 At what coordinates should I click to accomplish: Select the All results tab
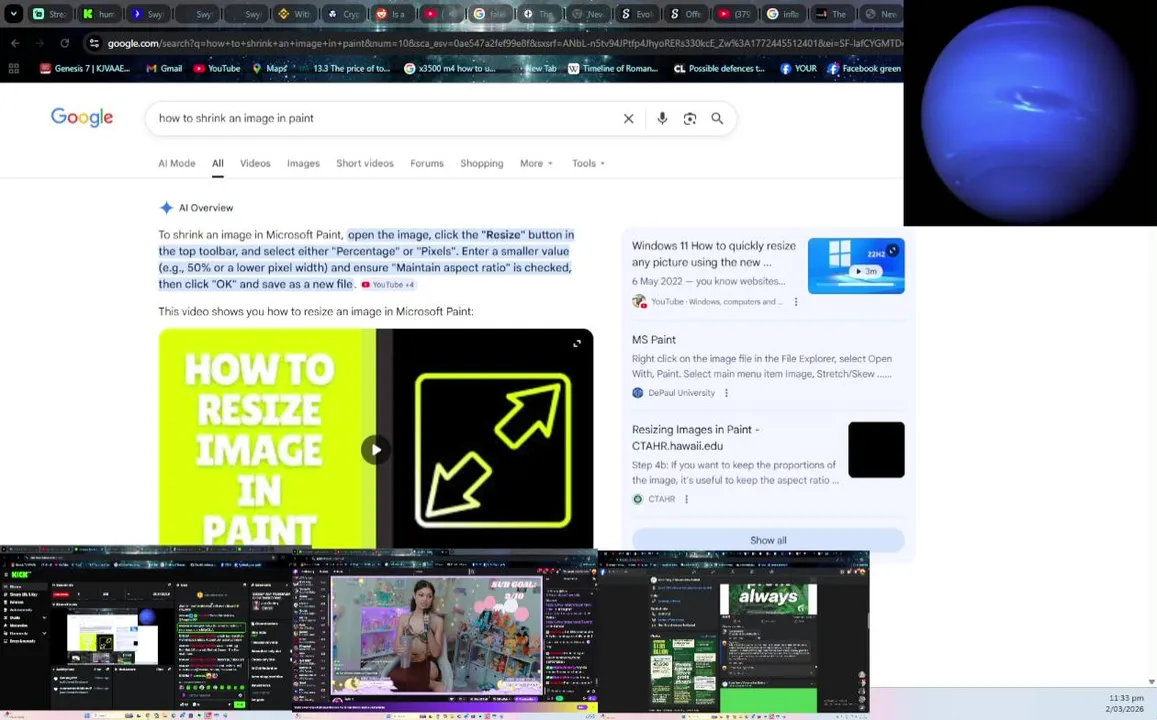point(218,163)
